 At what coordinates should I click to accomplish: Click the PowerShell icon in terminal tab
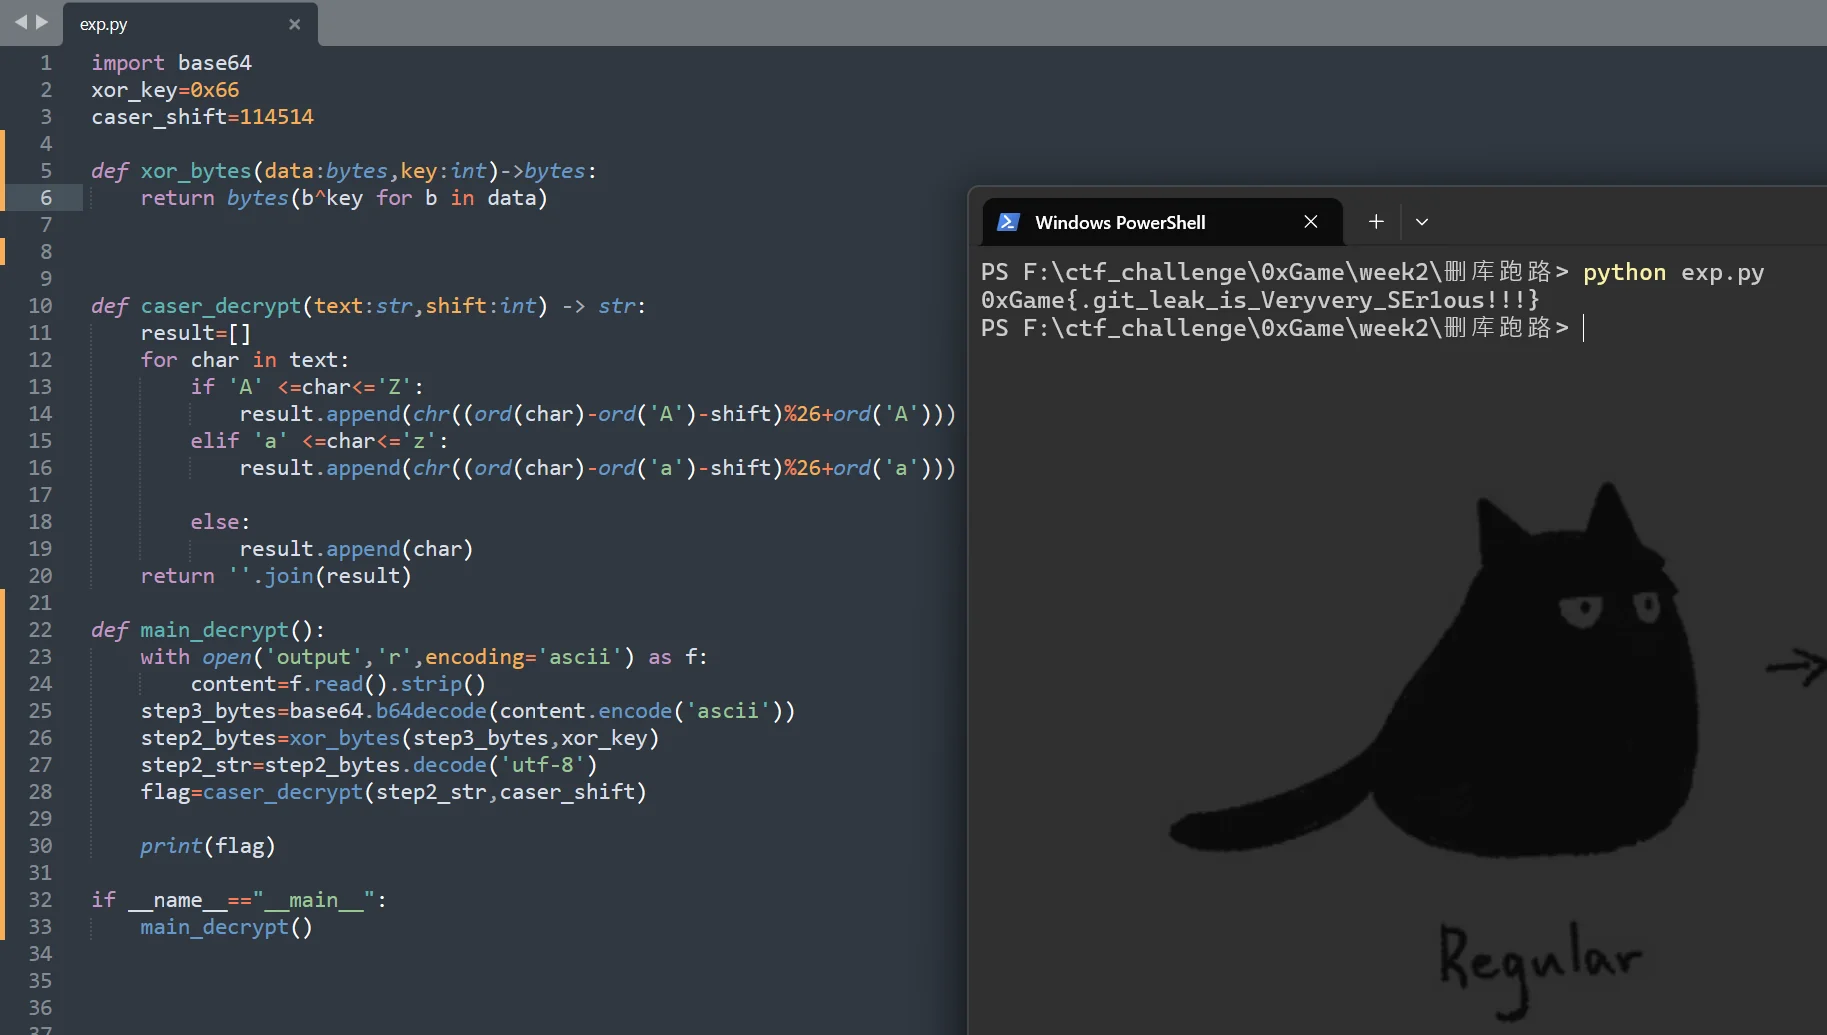coord(1008,222)
